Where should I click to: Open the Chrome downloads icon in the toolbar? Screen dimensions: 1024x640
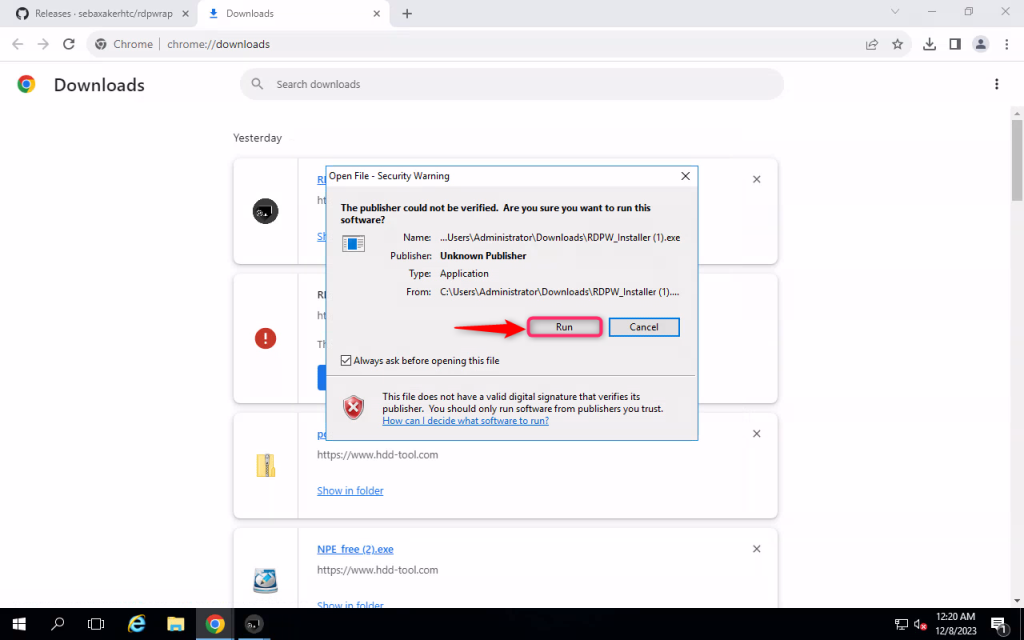[929, 44]
